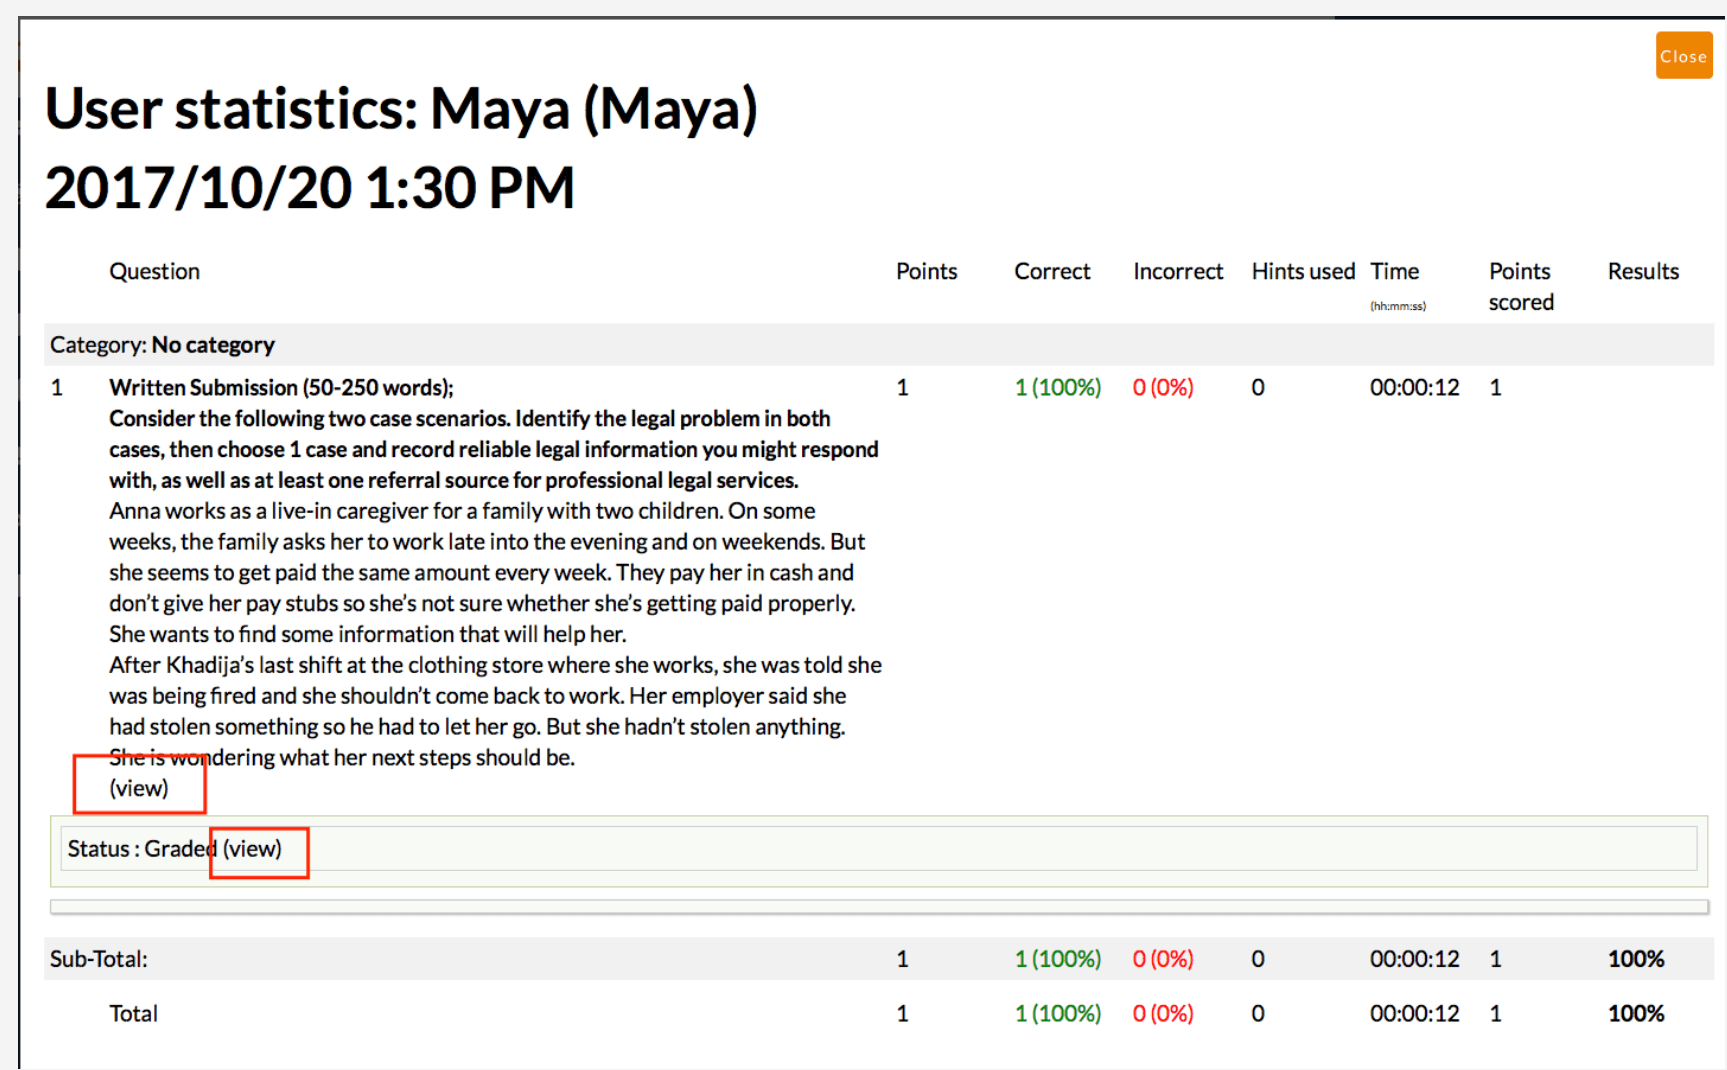Screen dimensions: 1727x1070
Task: Click the 100% result in the Sub-Total row
Action: click(x=1635, y=959)
